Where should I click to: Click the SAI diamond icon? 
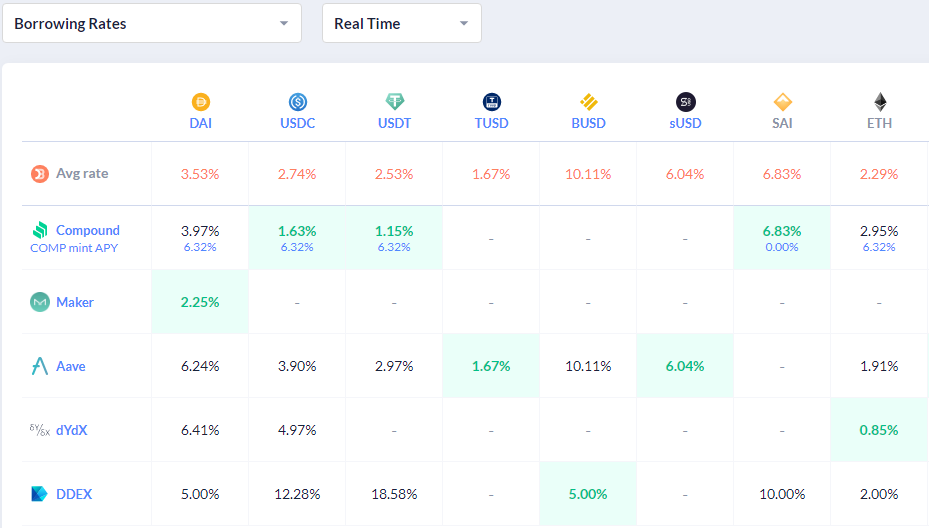tap(783, 102)
